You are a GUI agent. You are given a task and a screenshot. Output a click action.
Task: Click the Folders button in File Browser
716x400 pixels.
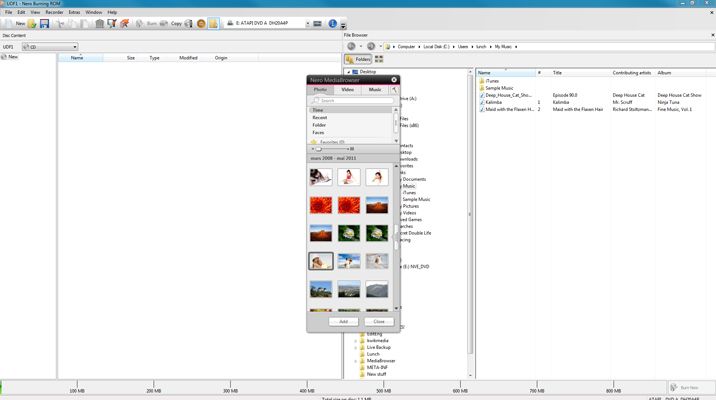click(358, 59)
